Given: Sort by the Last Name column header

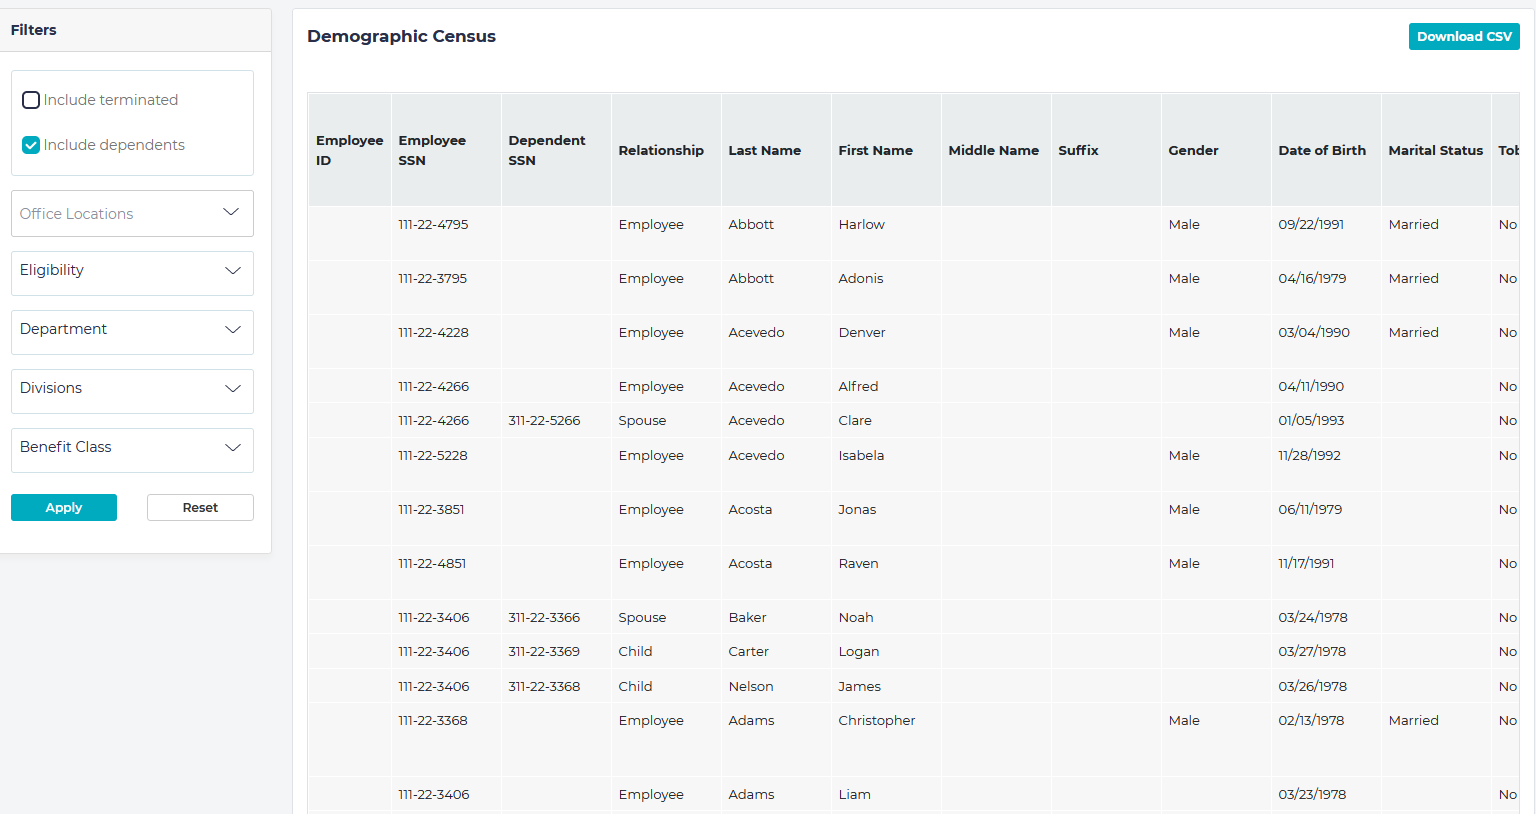Looking at the screenshot, I should [x=763, y=150].
